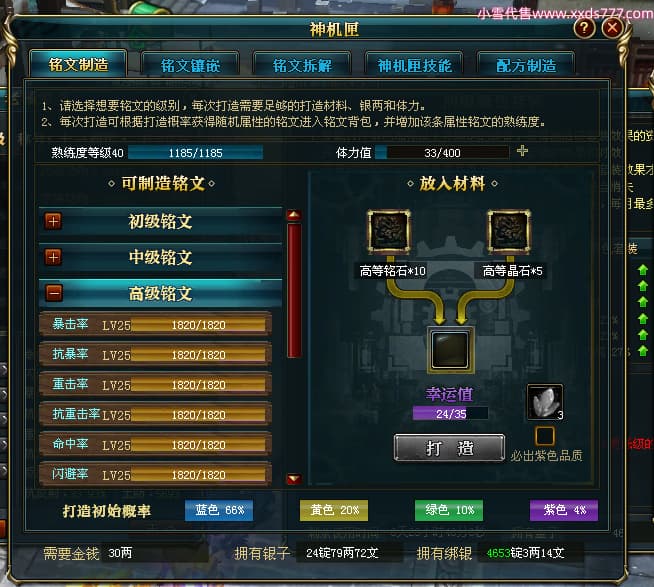Click the scroll down arrow in rune list

[x=294, y=479]
